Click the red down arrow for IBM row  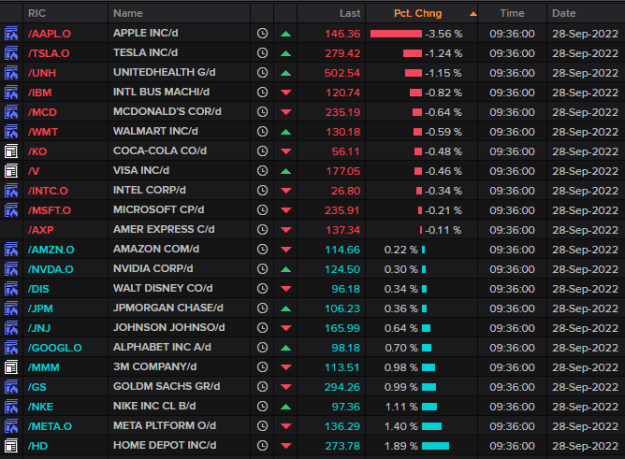click(x=286, y=92)
